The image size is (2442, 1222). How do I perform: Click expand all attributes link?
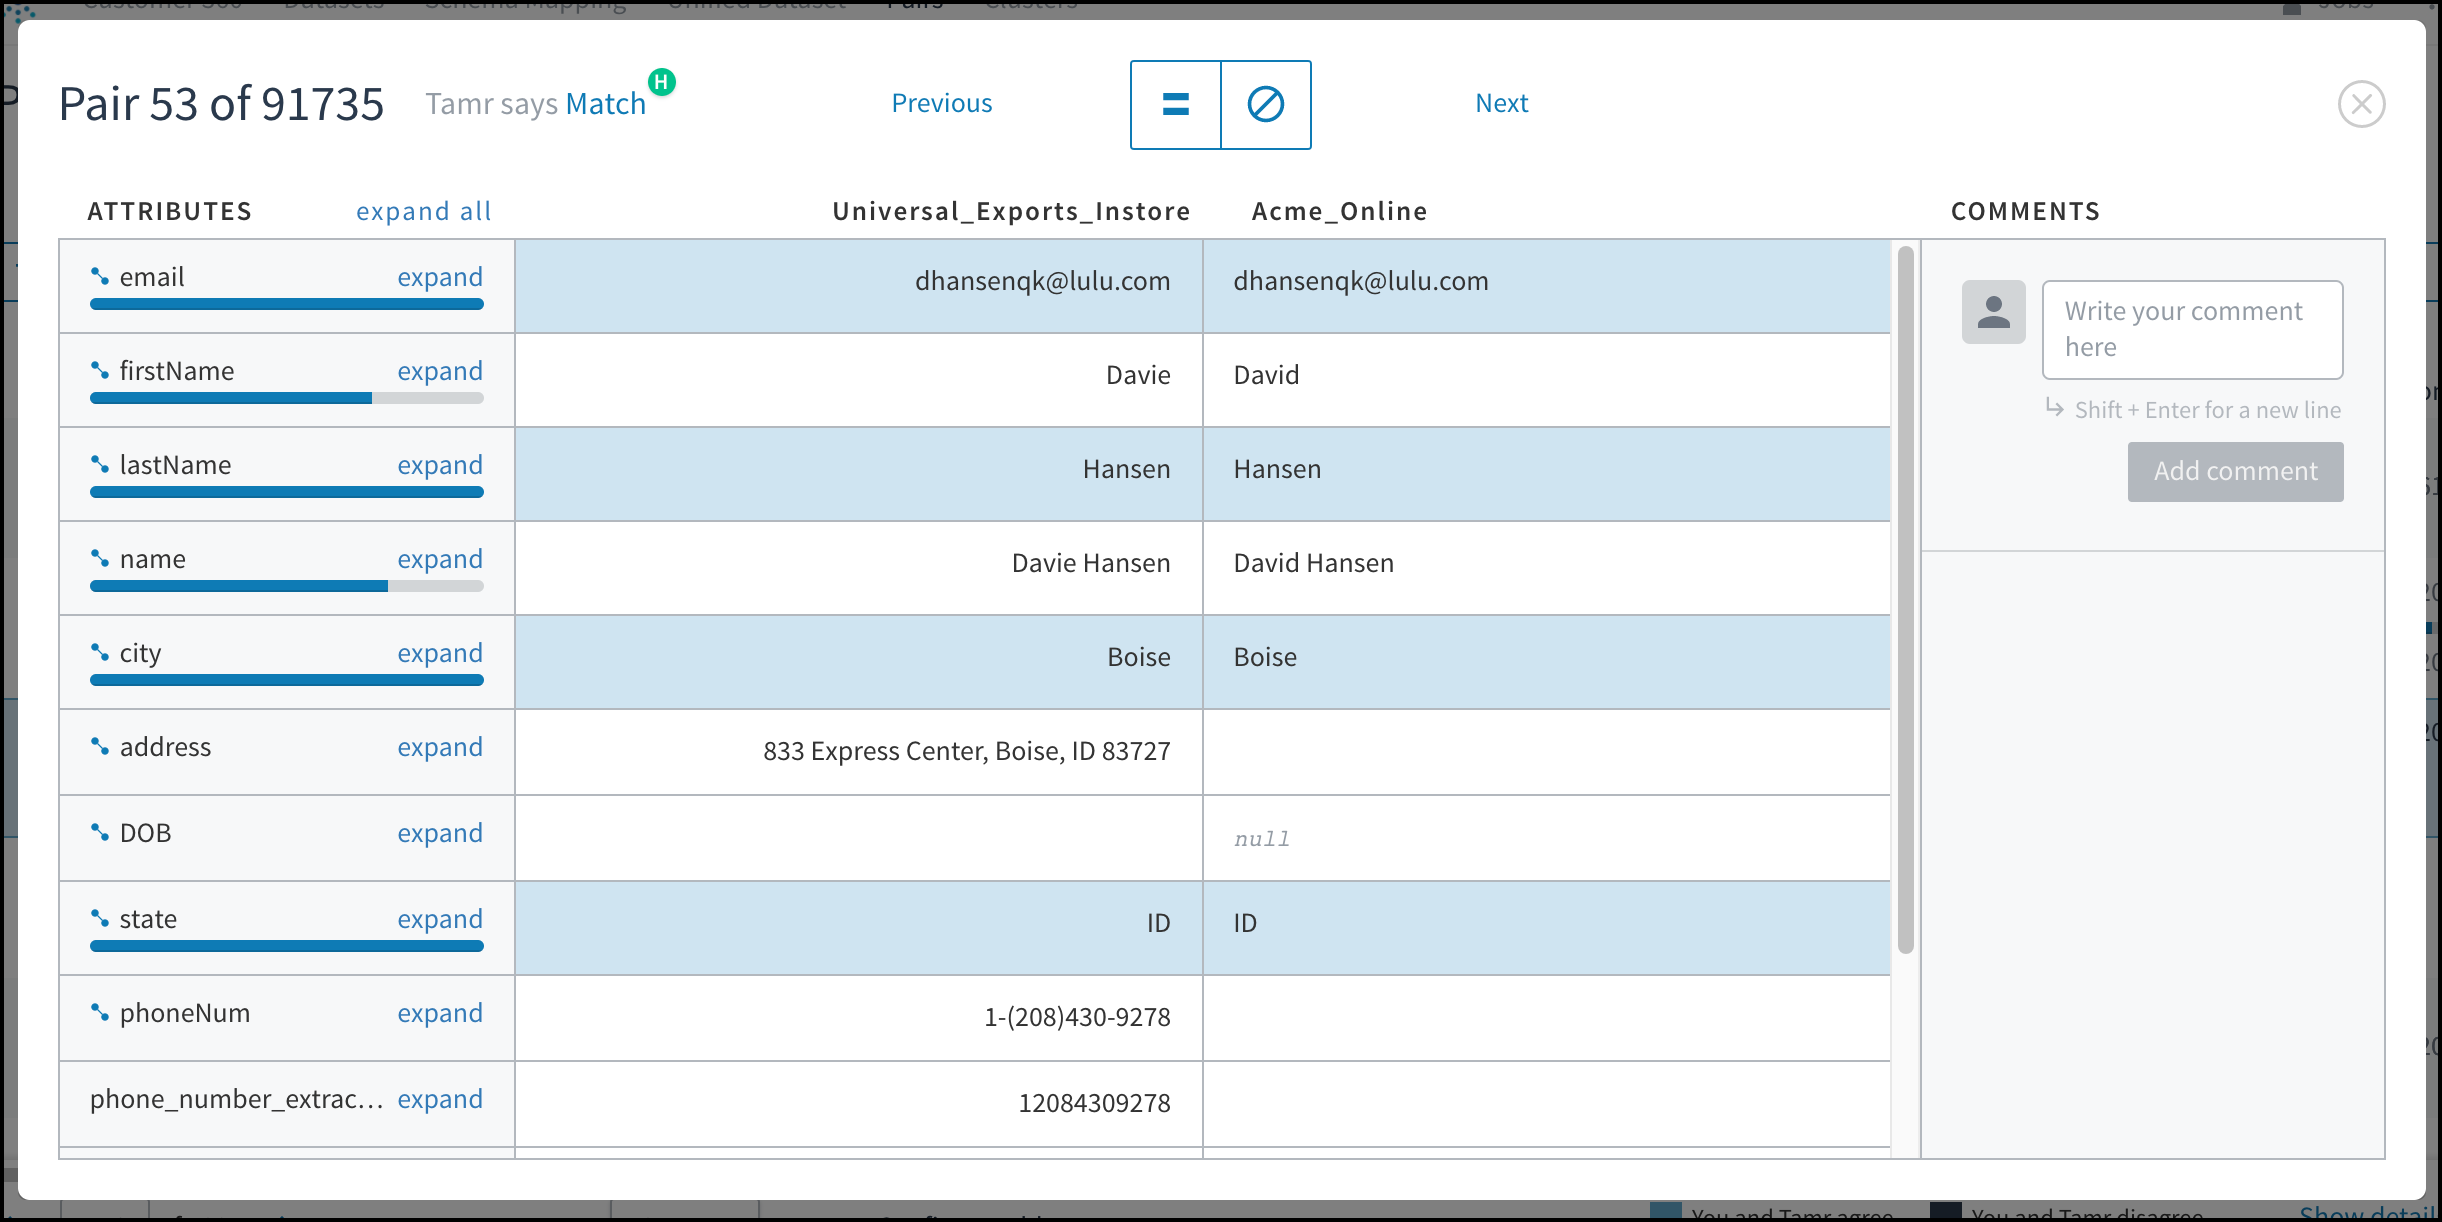click(424, 211)
